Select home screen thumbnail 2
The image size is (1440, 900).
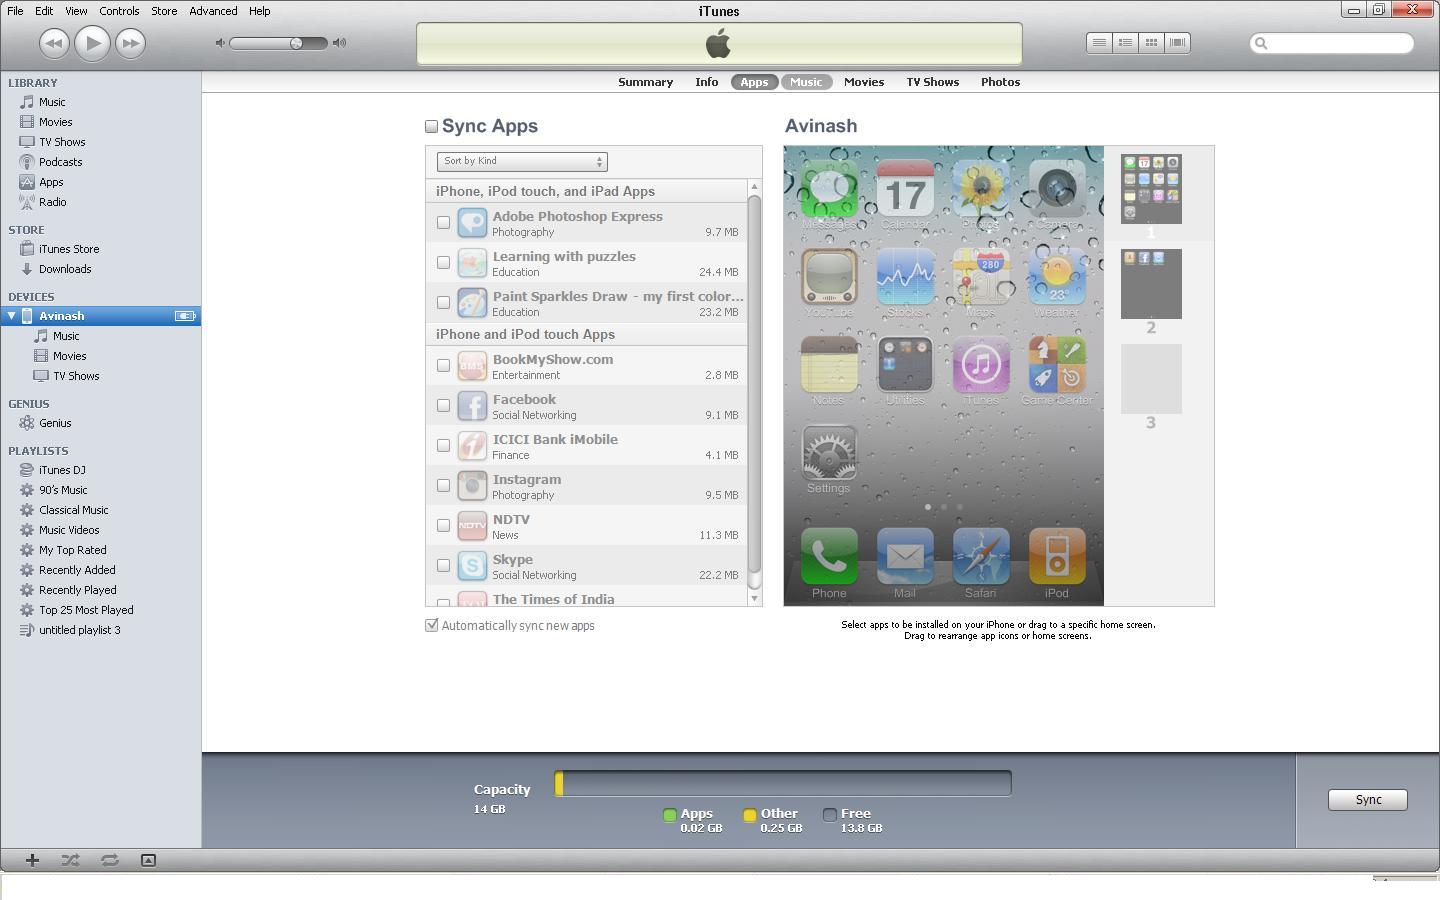1151,284
